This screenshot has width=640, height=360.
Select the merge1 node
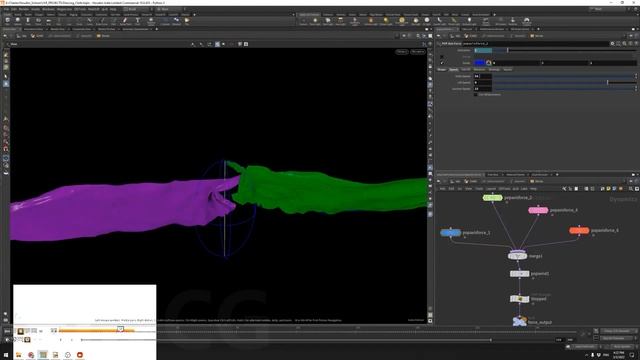(x=518, y=256)
